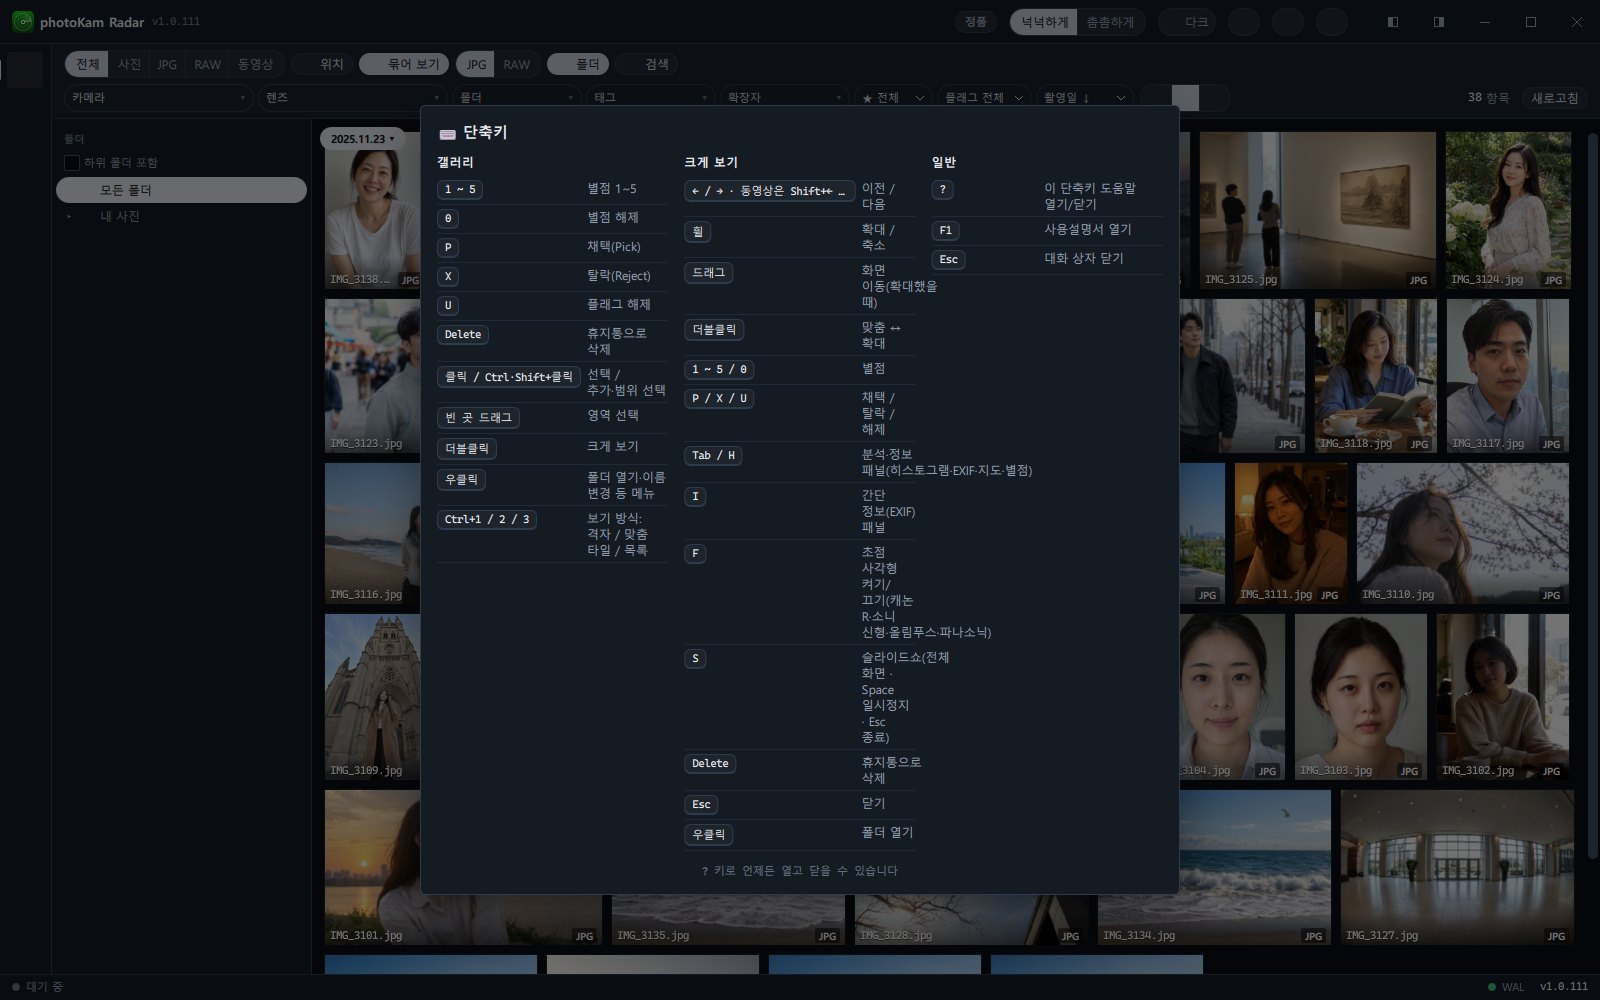The image size is (1600, 1000).
Task: Select the 사진 media type tab
Action: [x=129, y=64]
